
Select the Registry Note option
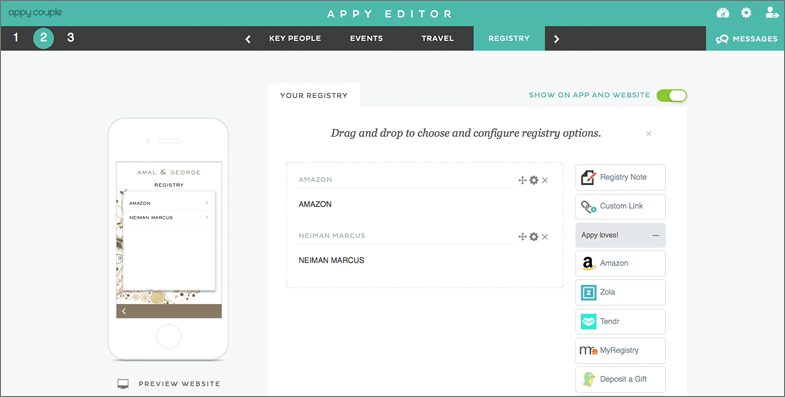(620, 177)
